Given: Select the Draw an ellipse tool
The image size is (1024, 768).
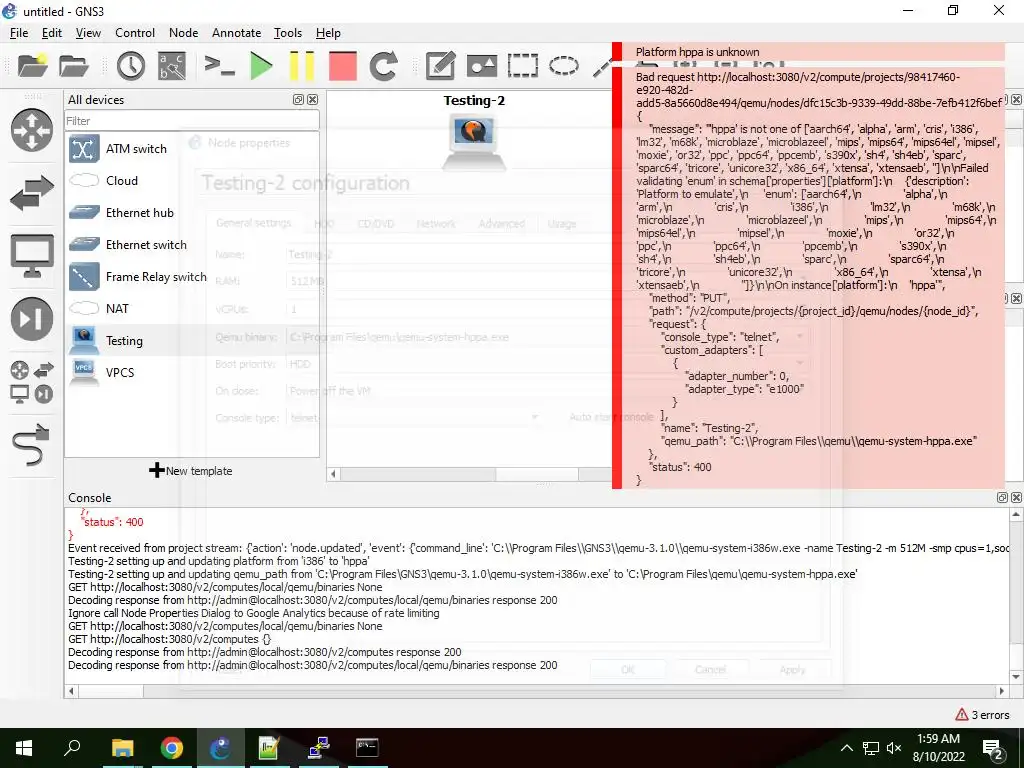Looking at the screenshot, I should tap(564, 66).
